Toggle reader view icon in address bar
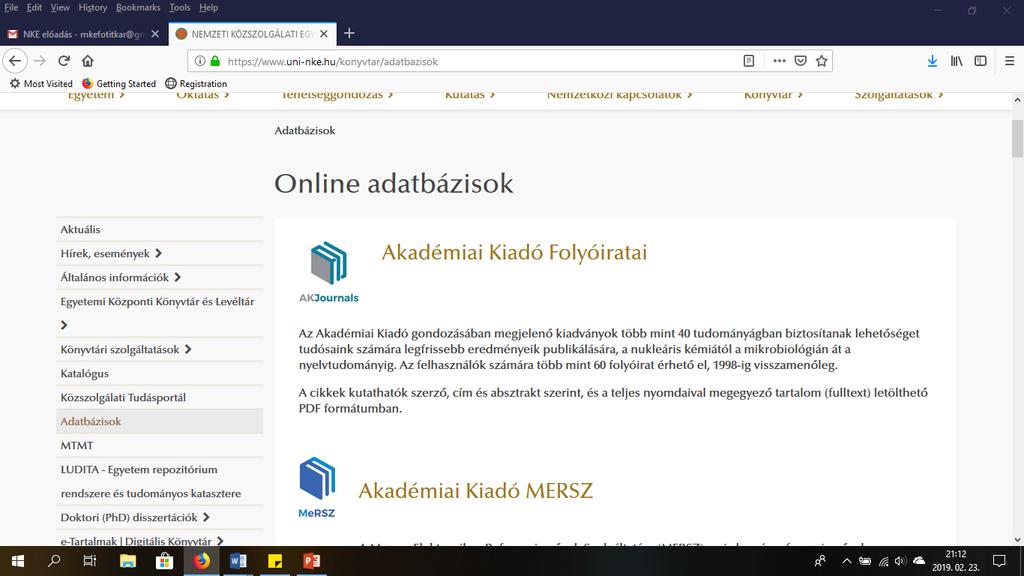1024x576 pixels. 749,61
